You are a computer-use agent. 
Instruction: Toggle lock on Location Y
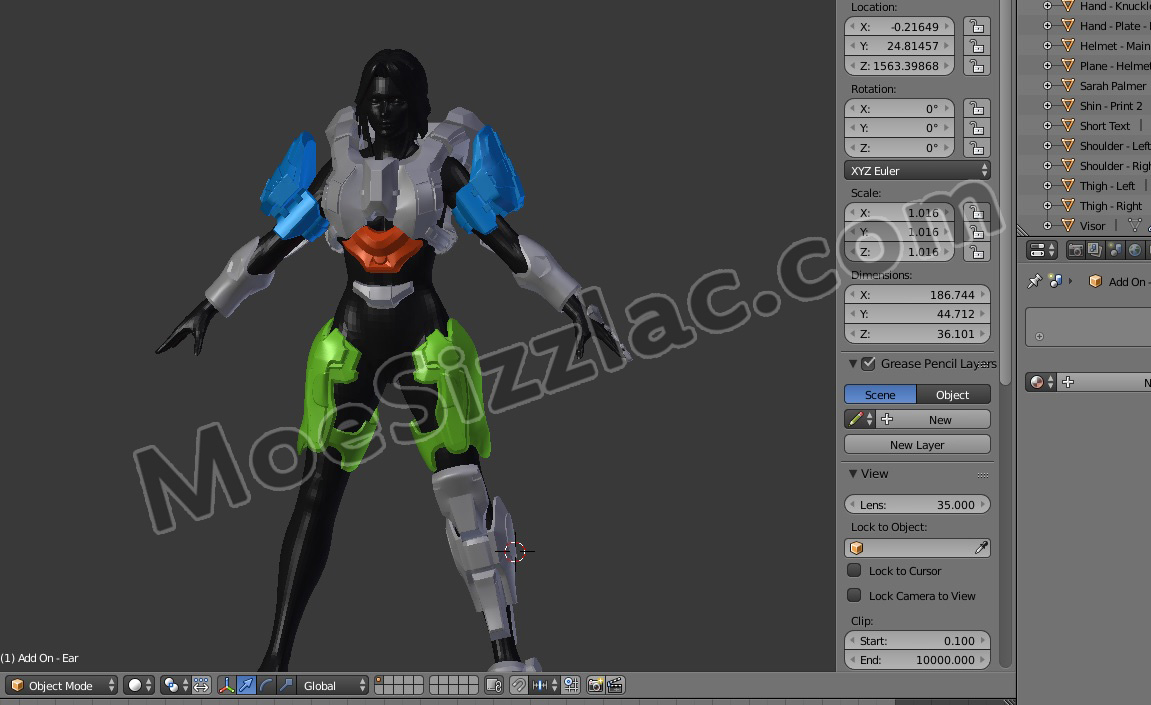click(976, 46)
